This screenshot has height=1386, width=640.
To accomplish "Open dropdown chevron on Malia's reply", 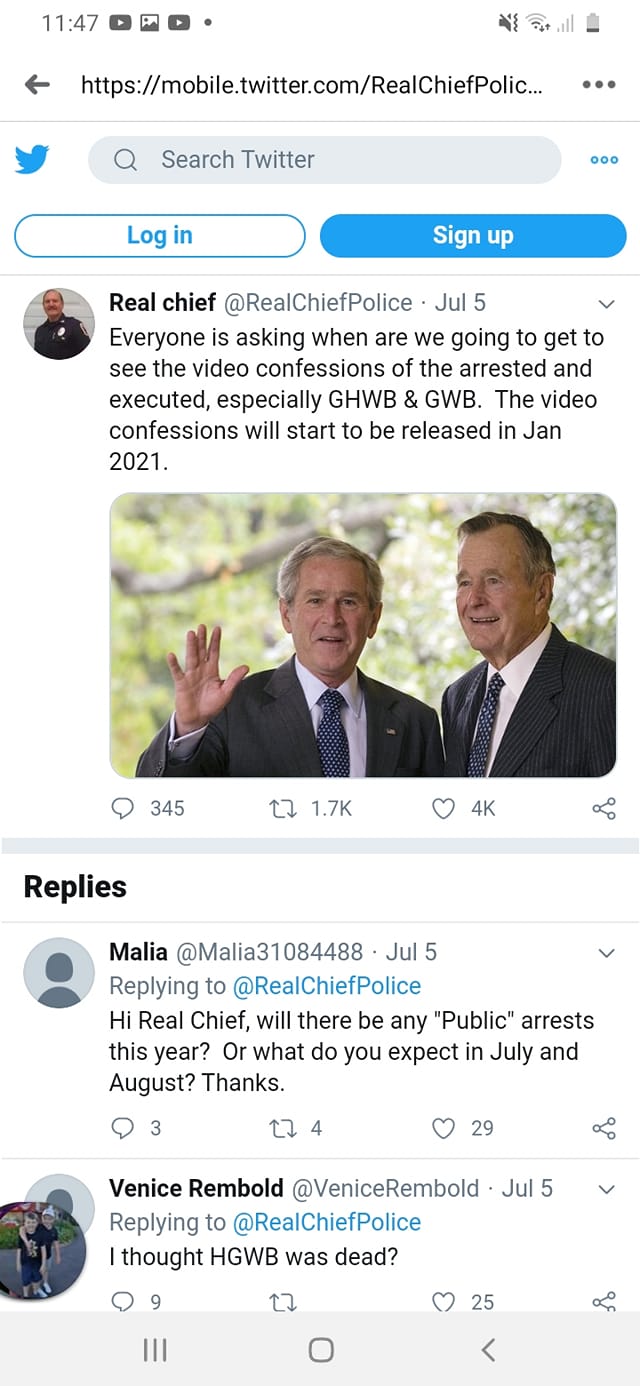I will coord(606,953).
